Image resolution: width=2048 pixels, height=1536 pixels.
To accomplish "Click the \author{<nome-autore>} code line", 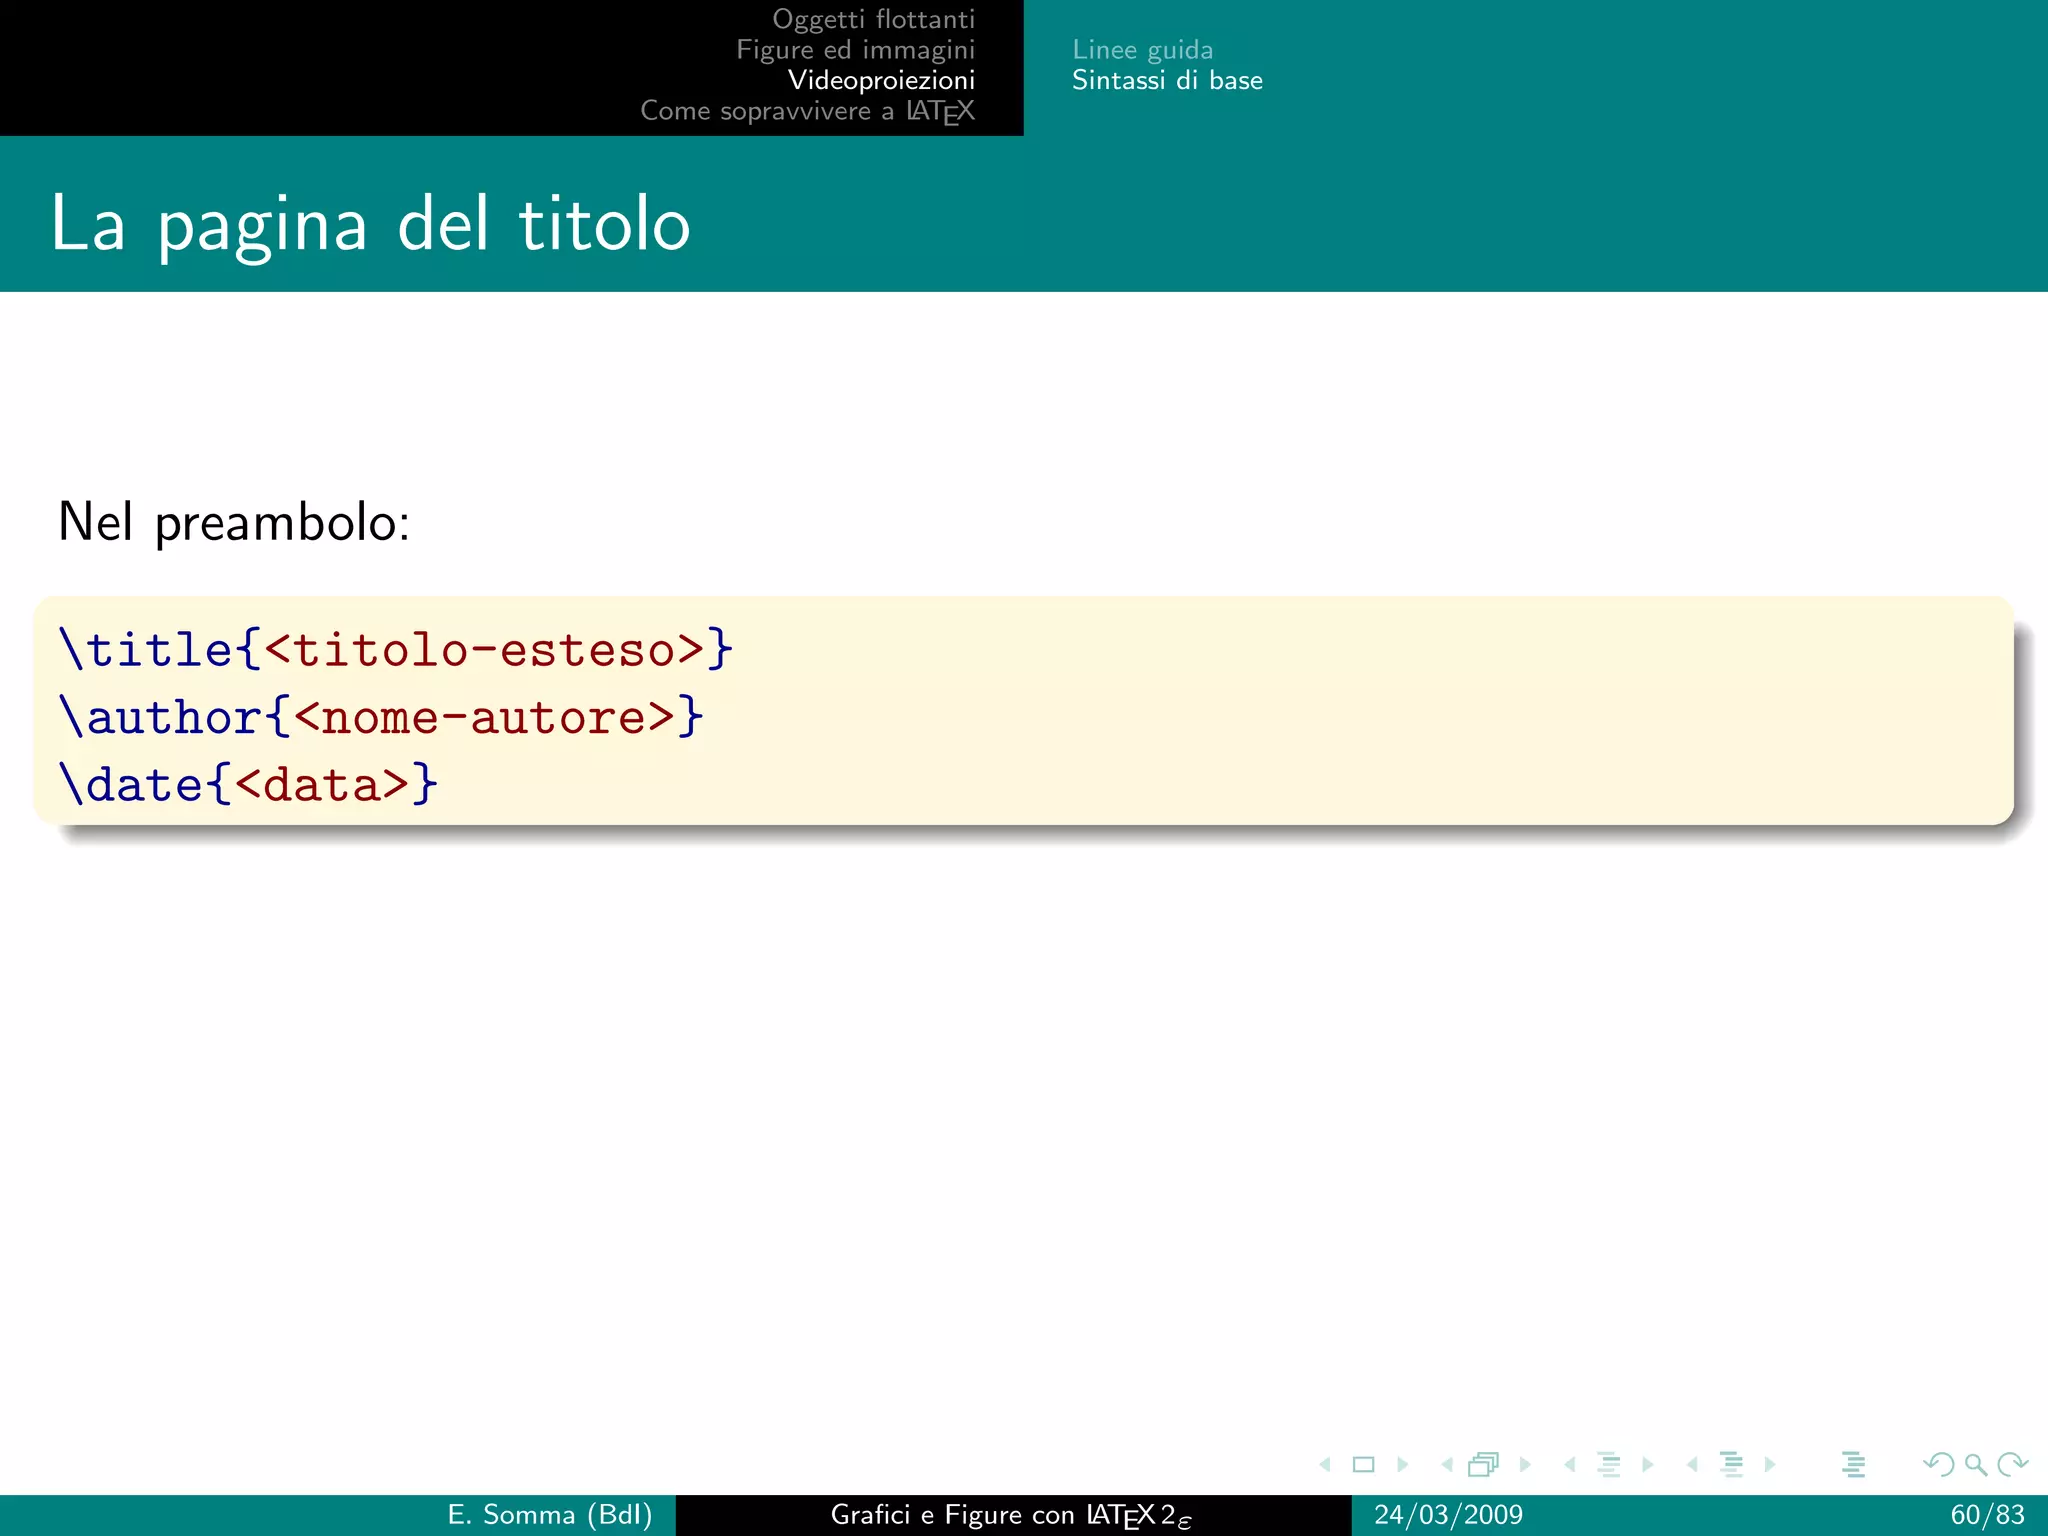I will coord(382,717).
